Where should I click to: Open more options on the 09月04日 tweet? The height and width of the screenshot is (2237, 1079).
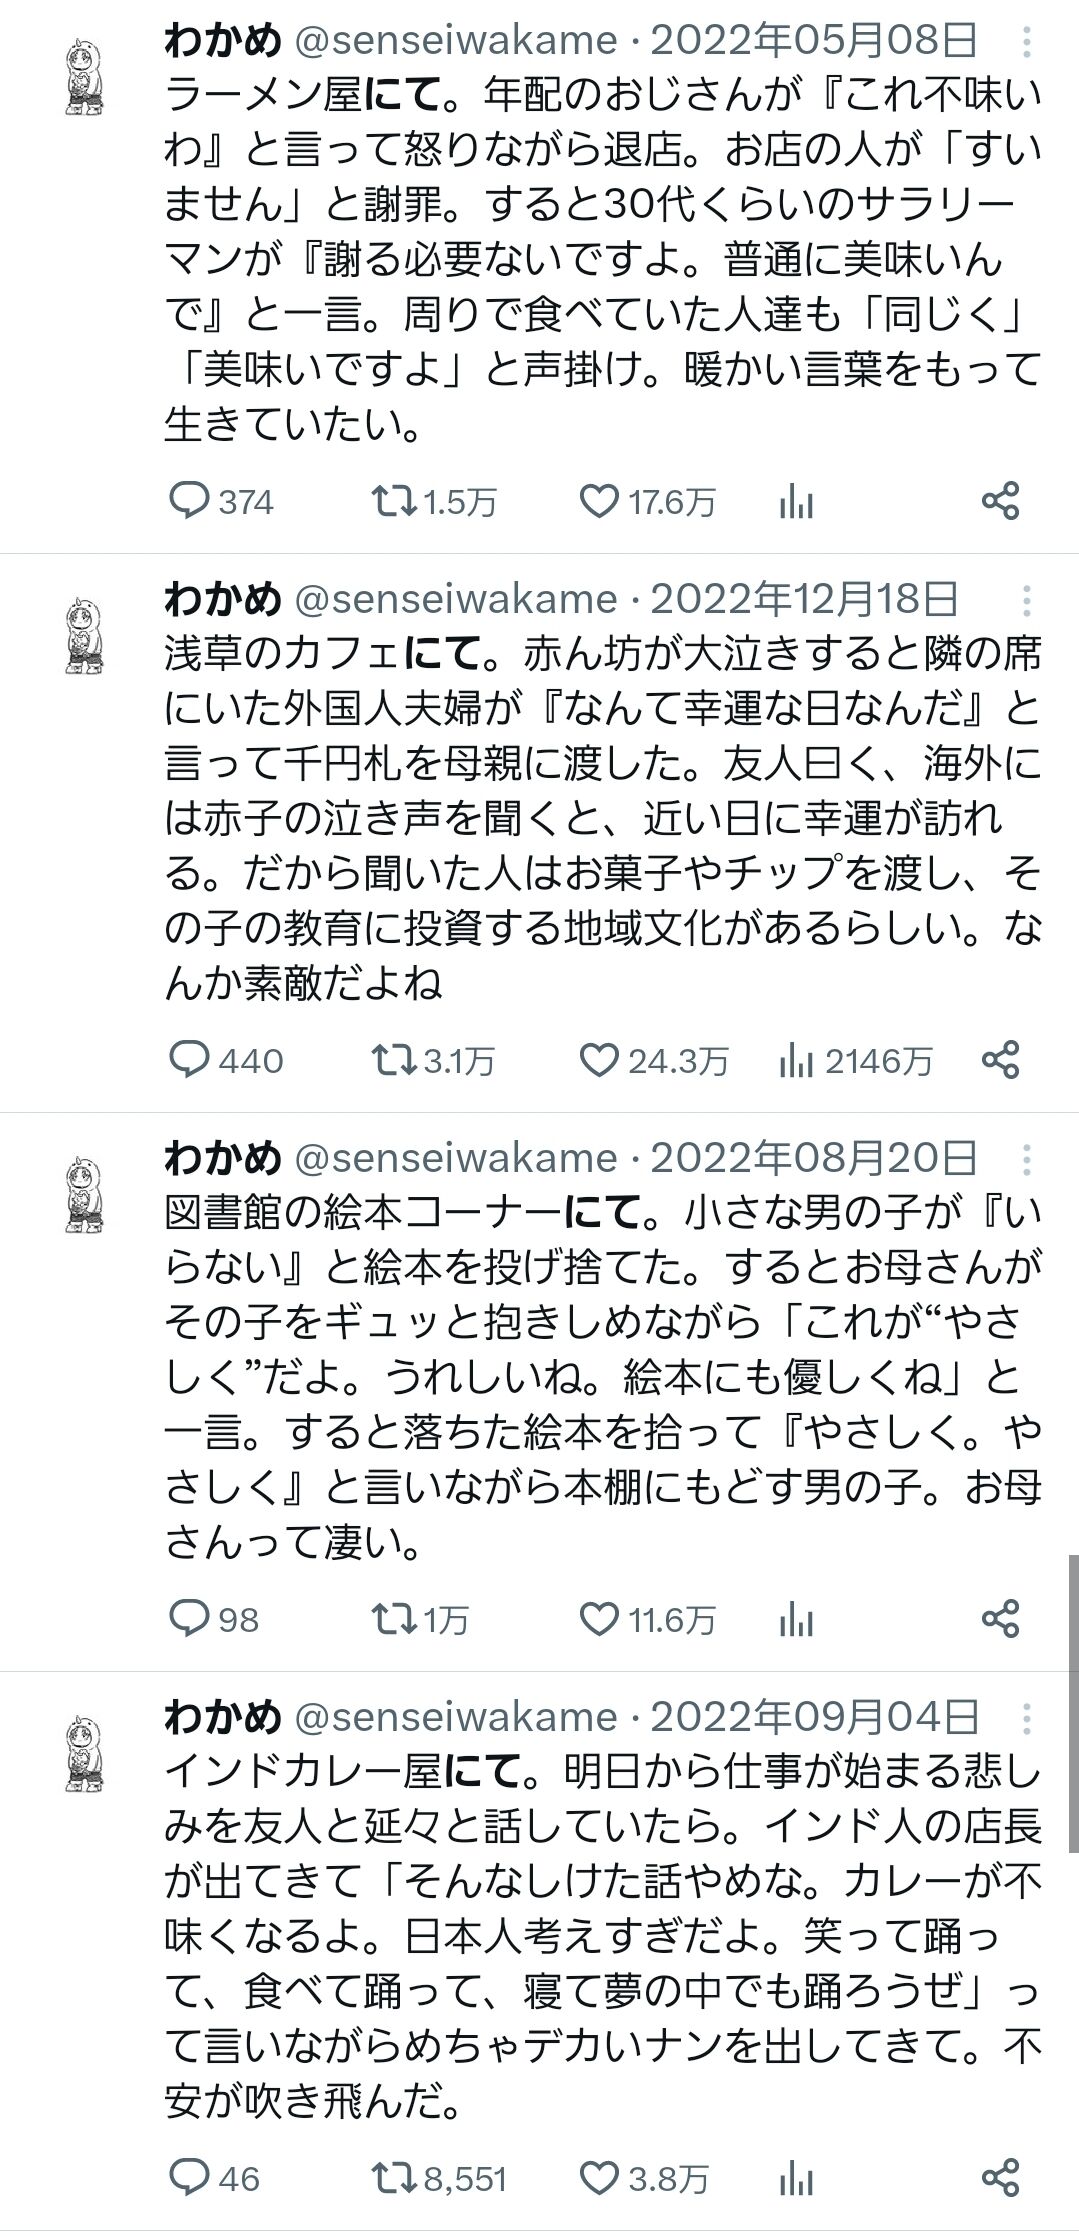click(1028, 1718)
